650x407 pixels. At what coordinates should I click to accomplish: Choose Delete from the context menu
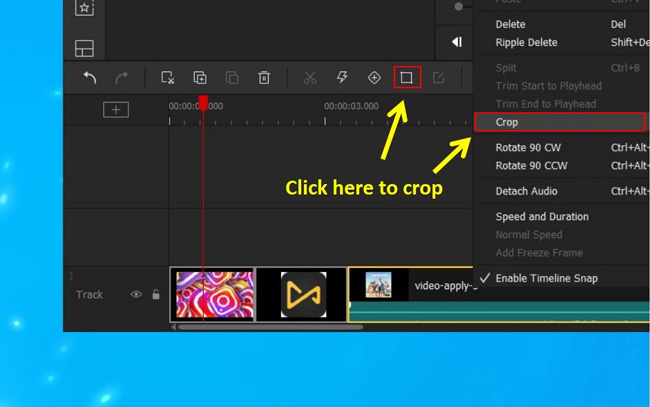point(511,24)
